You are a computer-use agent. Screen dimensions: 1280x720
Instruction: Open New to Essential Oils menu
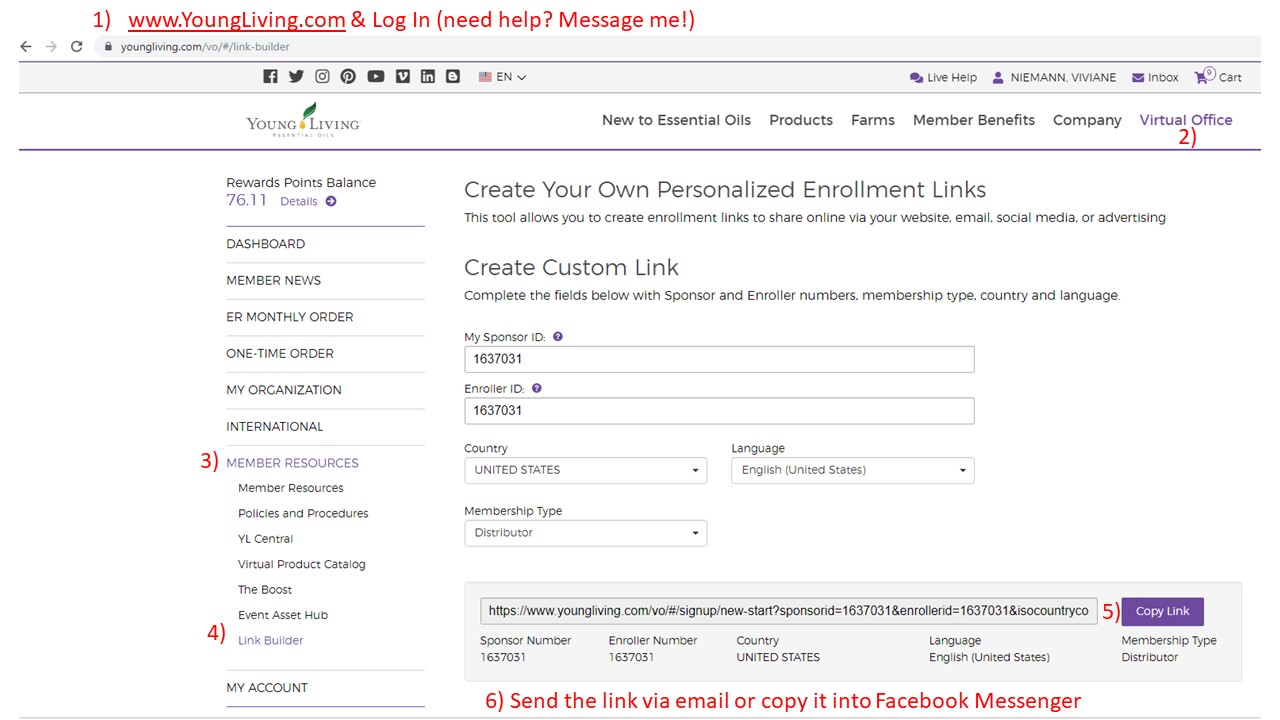[x=676, y=120]
